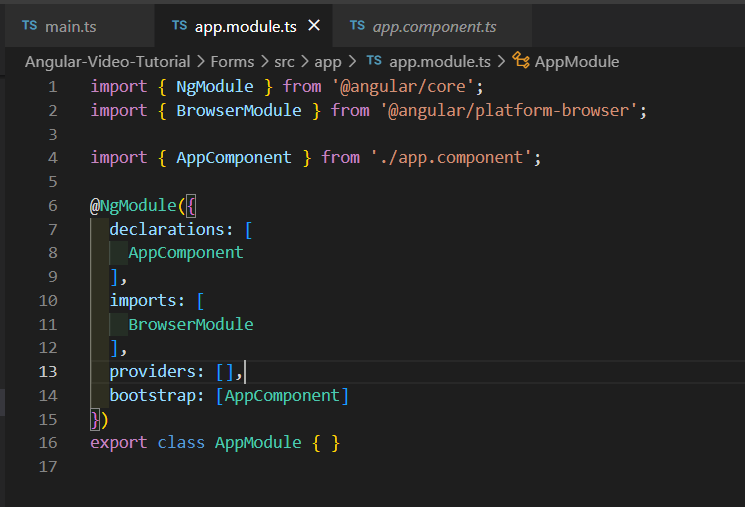Click the class keyword on line 16

point(181,443)
